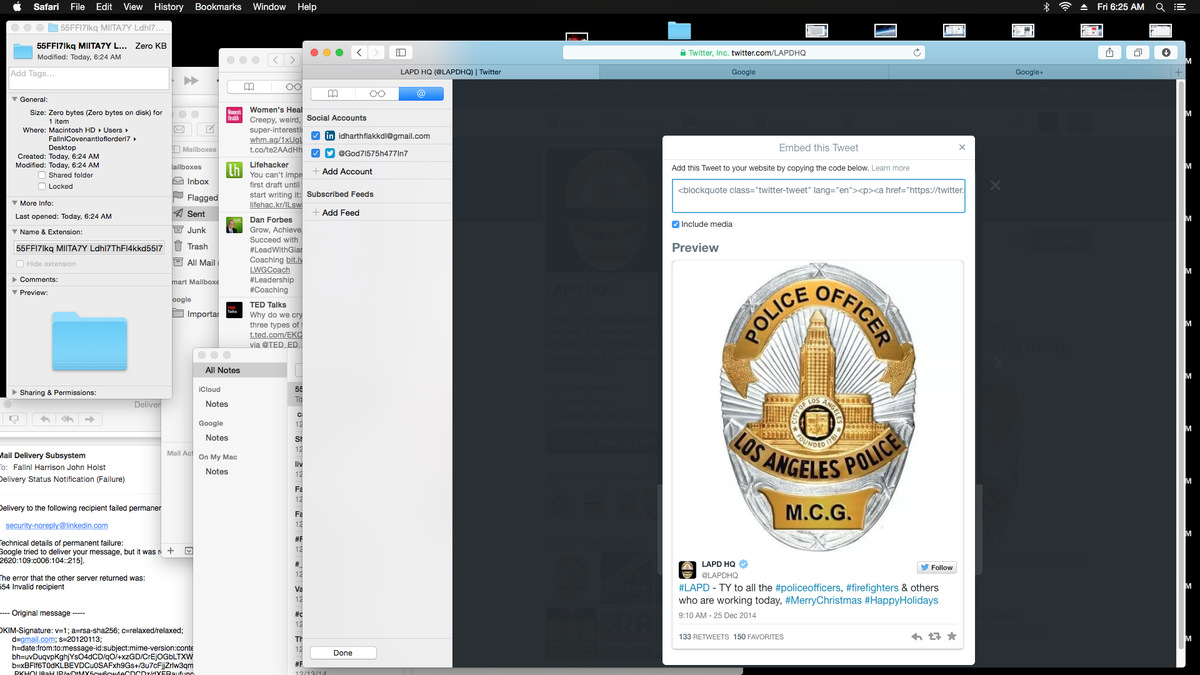1200x675 pixels.
Task: Enable the Locked checkbox in Info window
Action: click(x=41, y=186)
